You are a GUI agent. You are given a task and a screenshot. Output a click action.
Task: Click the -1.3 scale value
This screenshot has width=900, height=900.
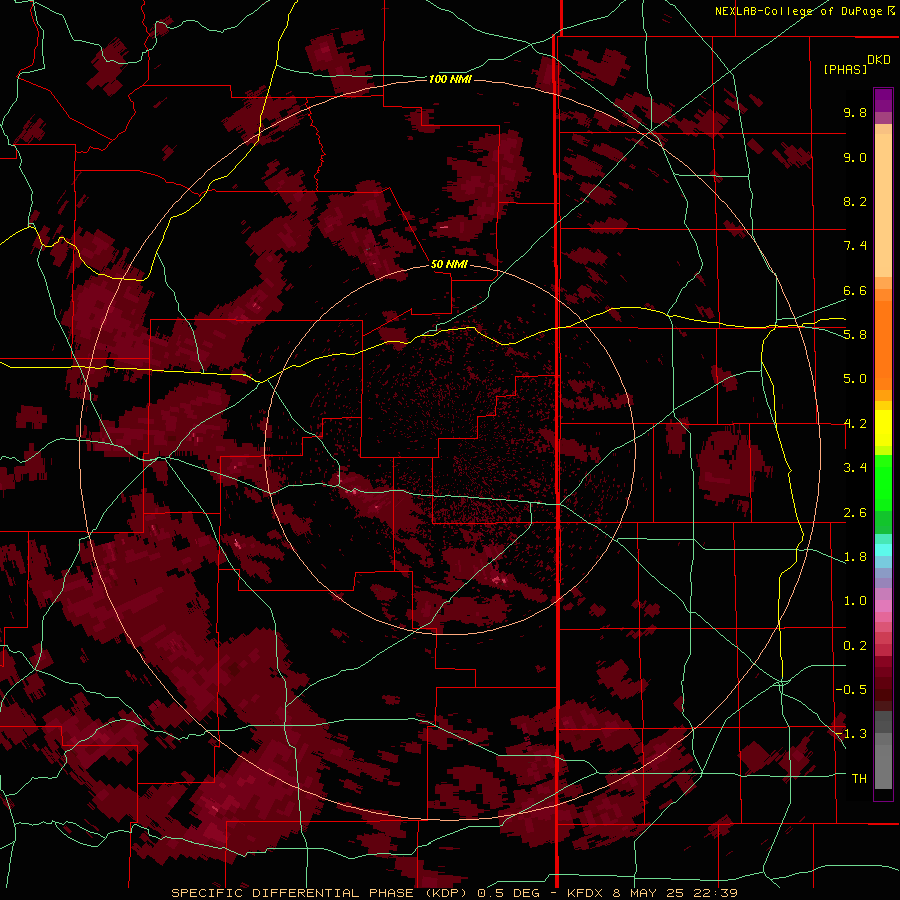[x=851, y=734]
